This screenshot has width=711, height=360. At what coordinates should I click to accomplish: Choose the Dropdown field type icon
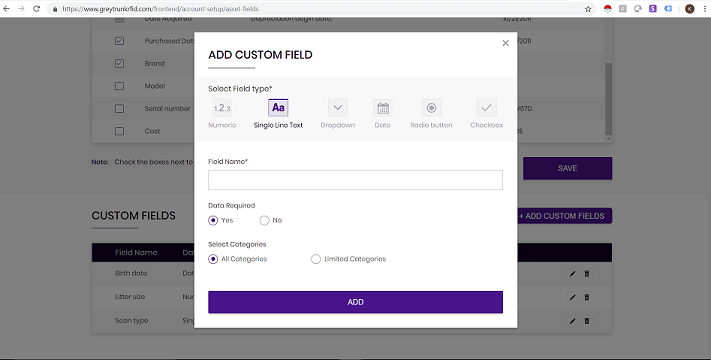[x=338, y=108]
